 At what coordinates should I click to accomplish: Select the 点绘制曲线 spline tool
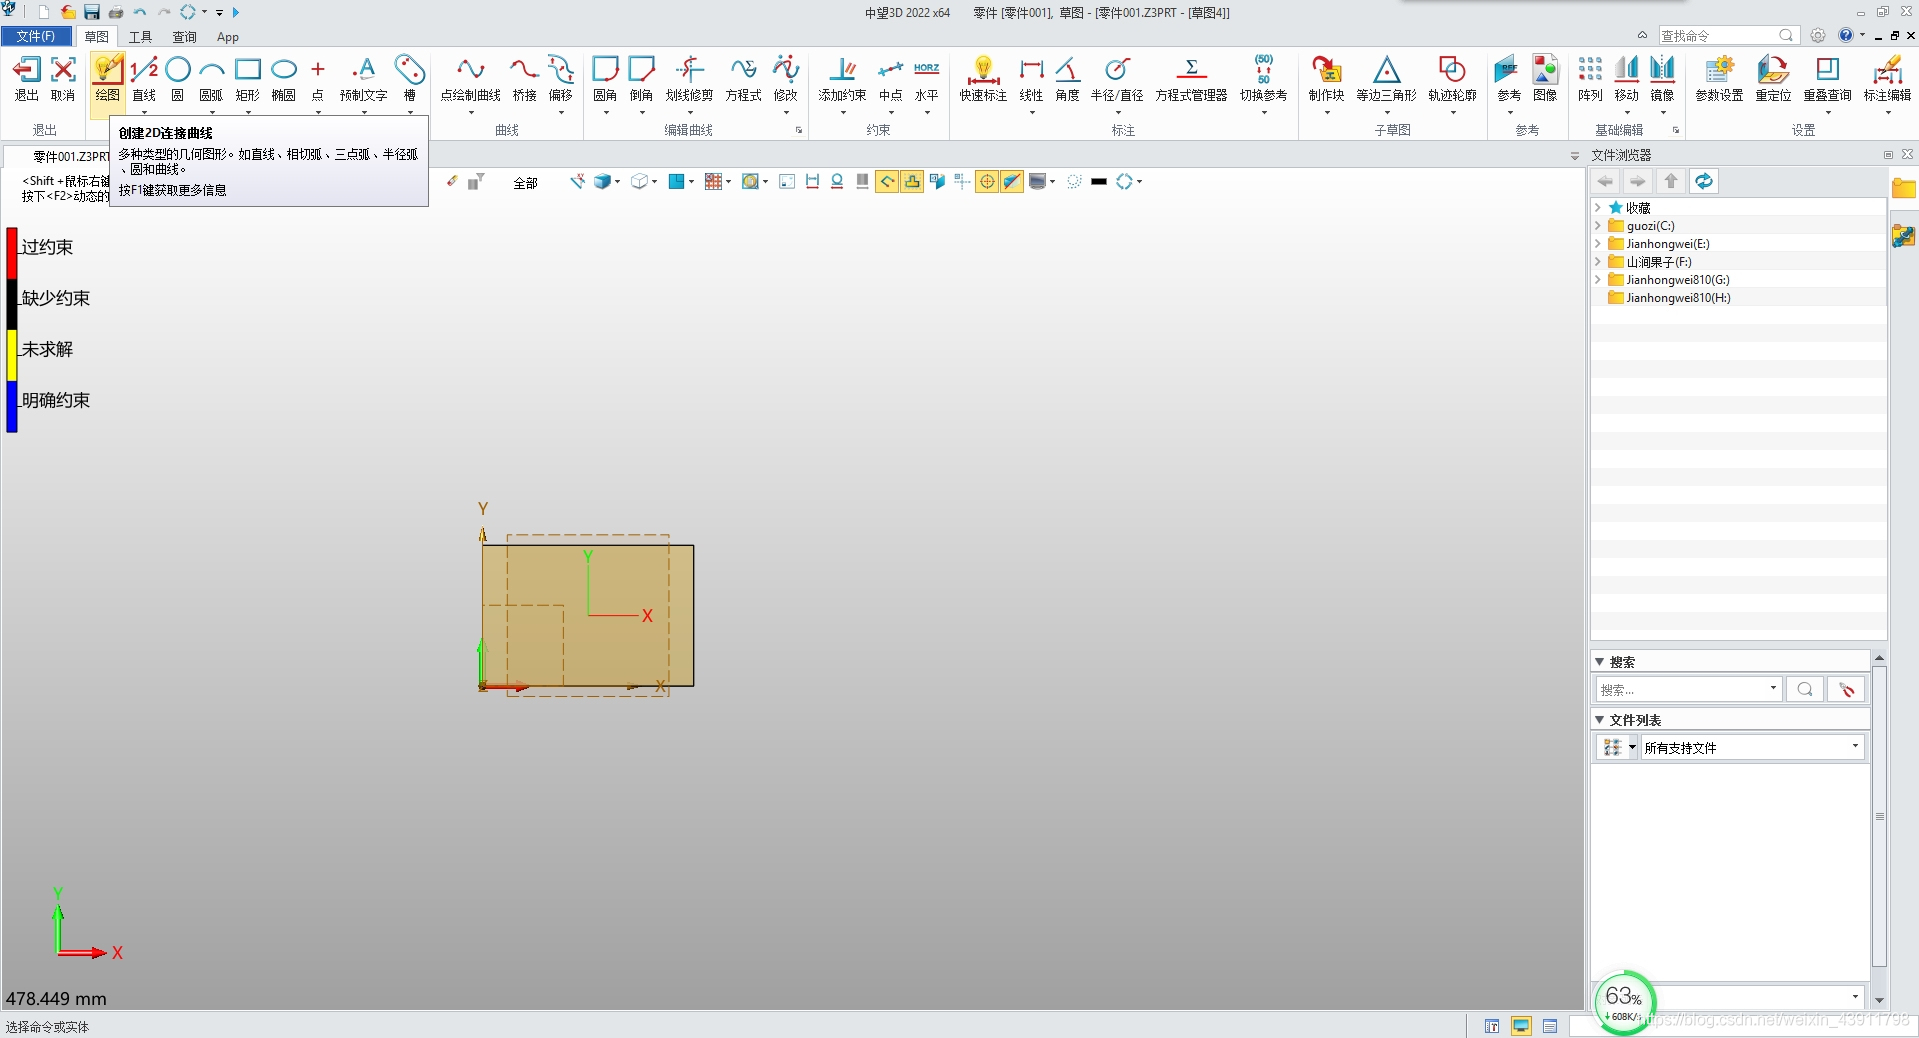pyautogui.click(x=470, y=78)
